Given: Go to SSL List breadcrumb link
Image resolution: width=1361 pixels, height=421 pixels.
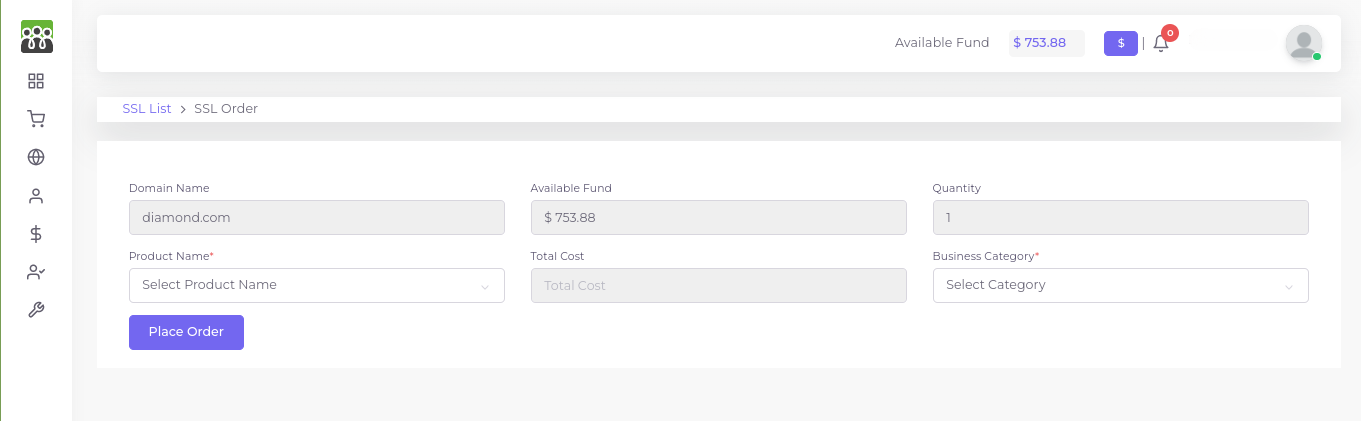Looking at the screenshot, I should click(147, 108).
